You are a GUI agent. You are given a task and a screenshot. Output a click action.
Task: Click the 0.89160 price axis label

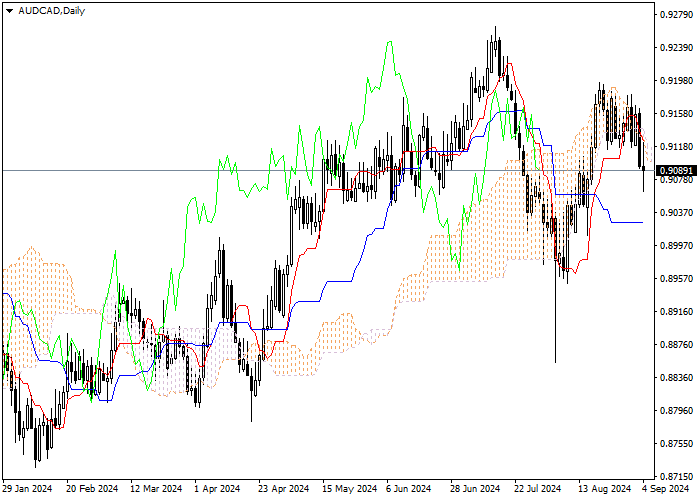coord(677,312)
